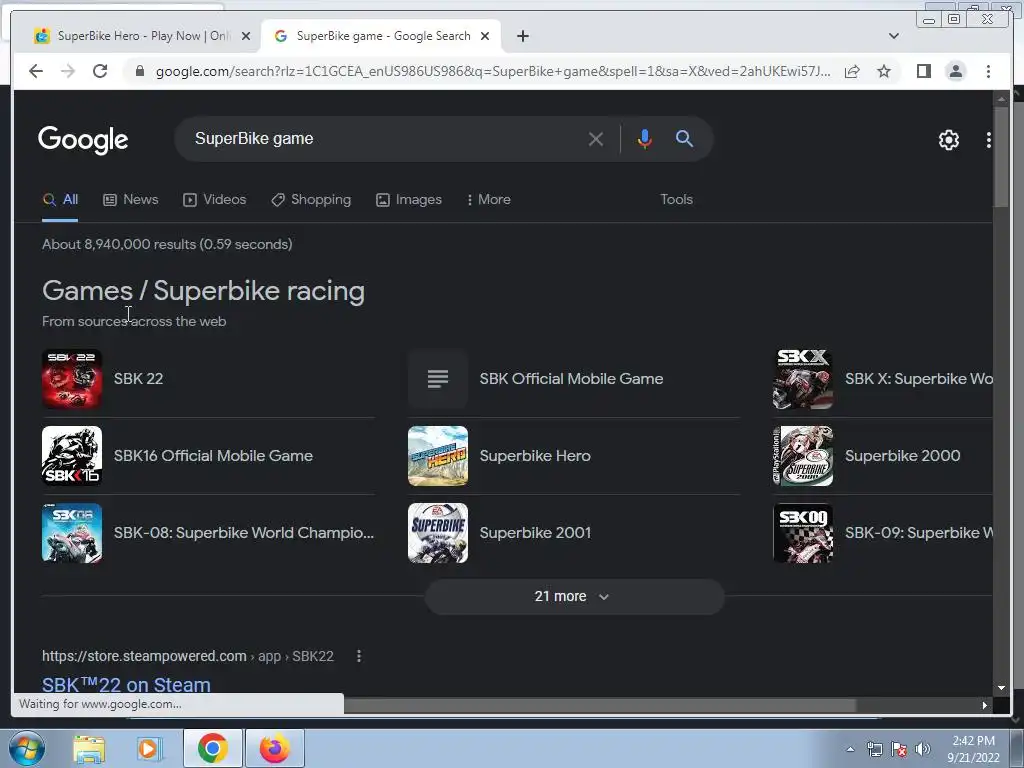Open the Chrome profile avatar
The width and height of the screenshot is (1024, 768).
(955, 71)
